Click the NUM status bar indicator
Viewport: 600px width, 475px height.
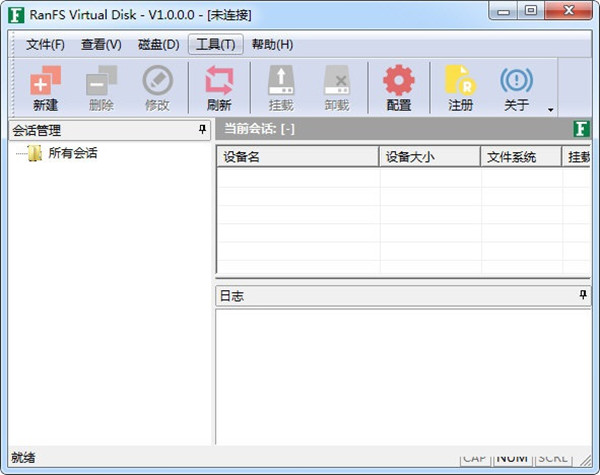click(x=512, y=459)
